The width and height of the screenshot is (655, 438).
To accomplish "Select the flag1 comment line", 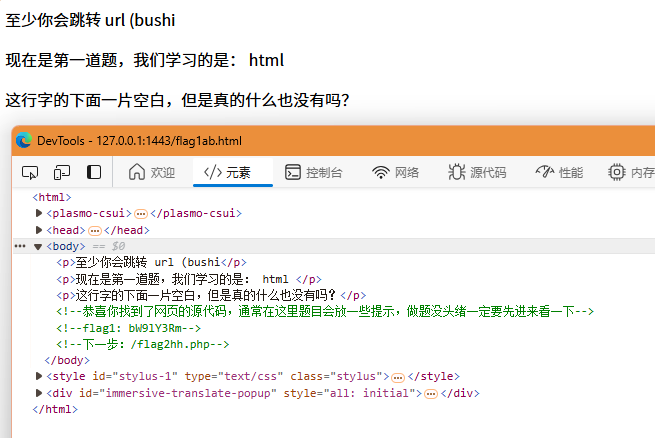I will 129,328.
